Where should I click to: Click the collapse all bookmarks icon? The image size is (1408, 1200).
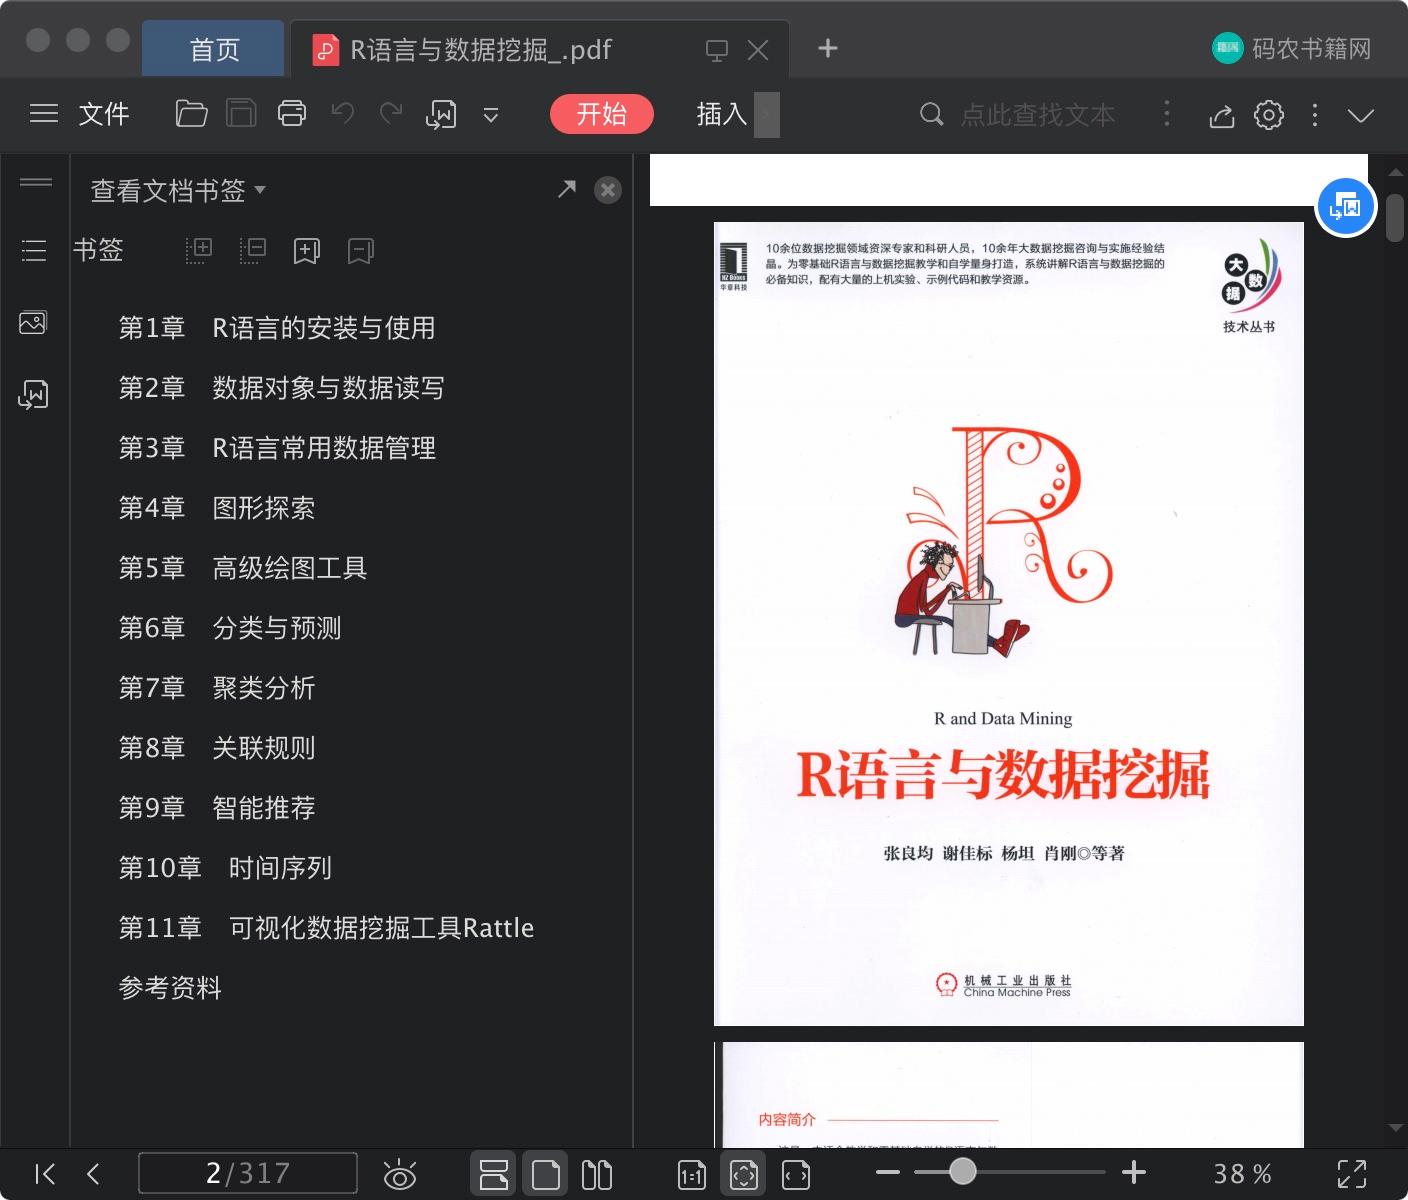click(253, 250)
